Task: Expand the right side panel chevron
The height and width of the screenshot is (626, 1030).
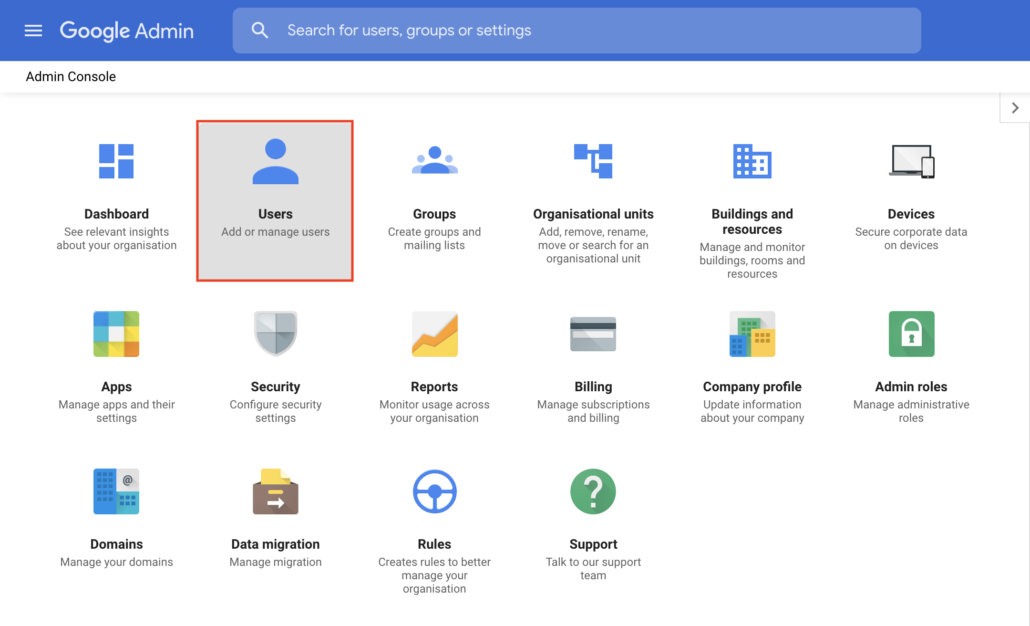Action: pos(1015,108)
